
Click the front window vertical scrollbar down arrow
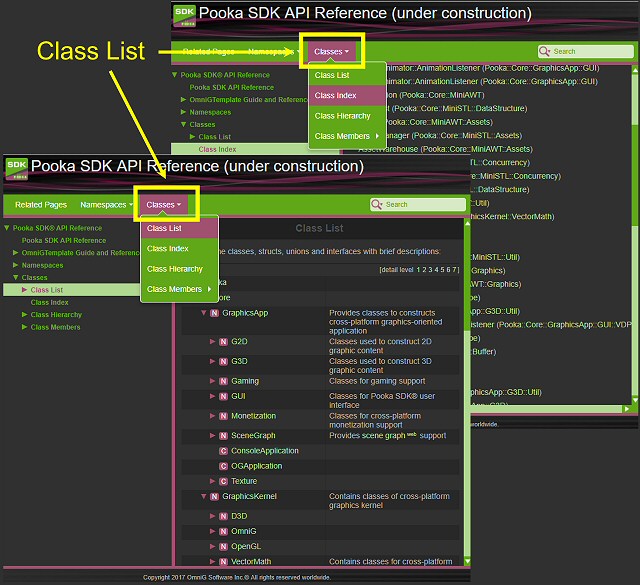pos(467,562)
